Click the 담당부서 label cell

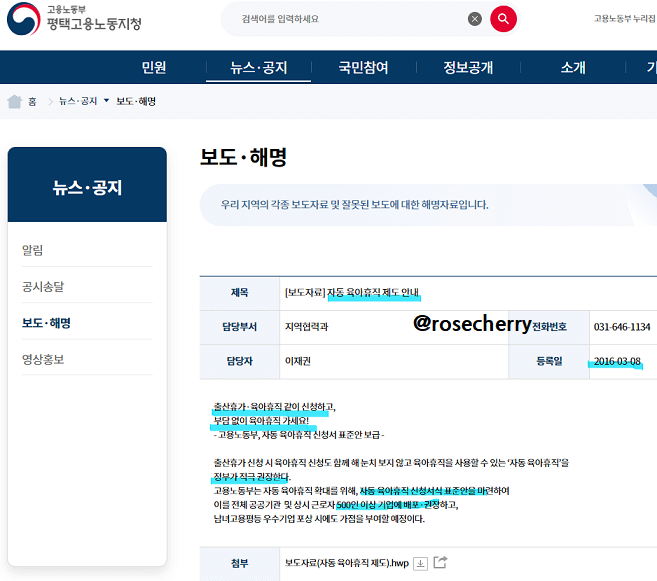tap(239, 327)
